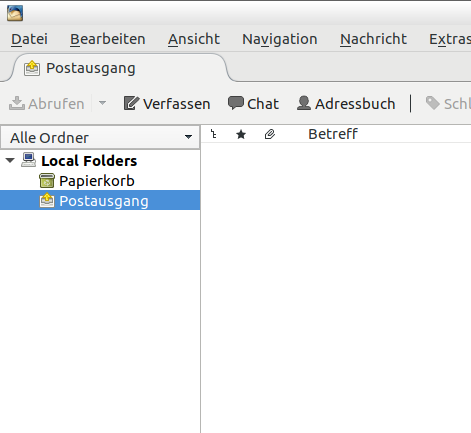Sort messages by the Betreff column
Screen dimensions: 471x433
pyautogui.click(x=333, y=134)
